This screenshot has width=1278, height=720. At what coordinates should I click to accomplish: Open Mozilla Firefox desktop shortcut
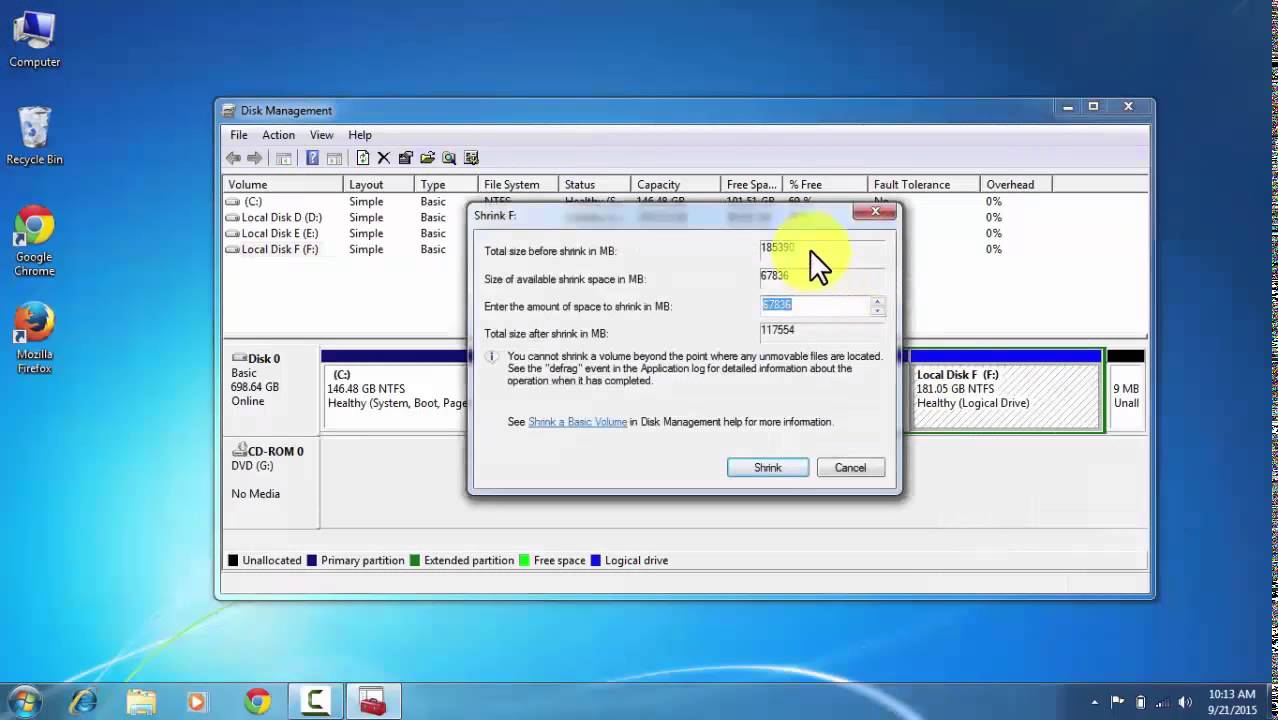tap(34, 338)
